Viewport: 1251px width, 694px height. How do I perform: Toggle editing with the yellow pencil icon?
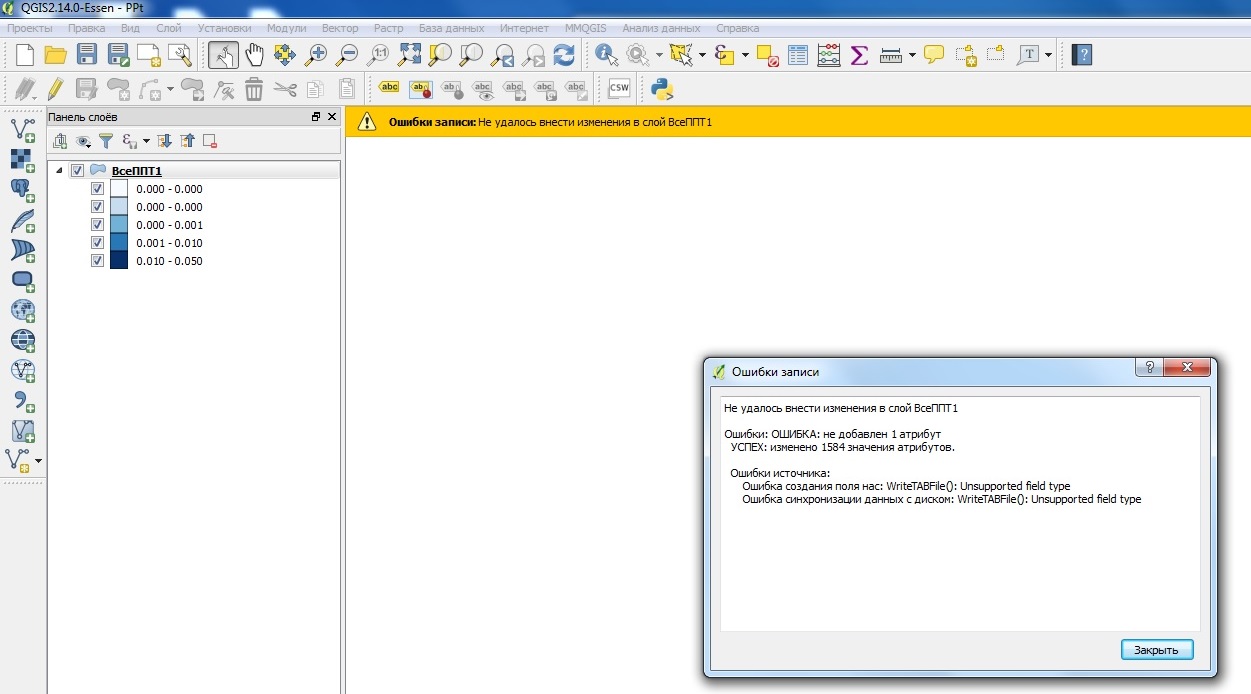[55, 89]
